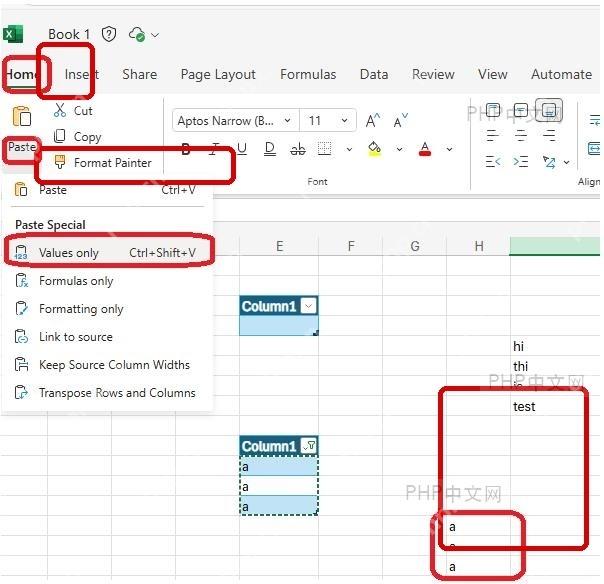
Task: Expand the fill color options arrow
Action: point(399,149)
